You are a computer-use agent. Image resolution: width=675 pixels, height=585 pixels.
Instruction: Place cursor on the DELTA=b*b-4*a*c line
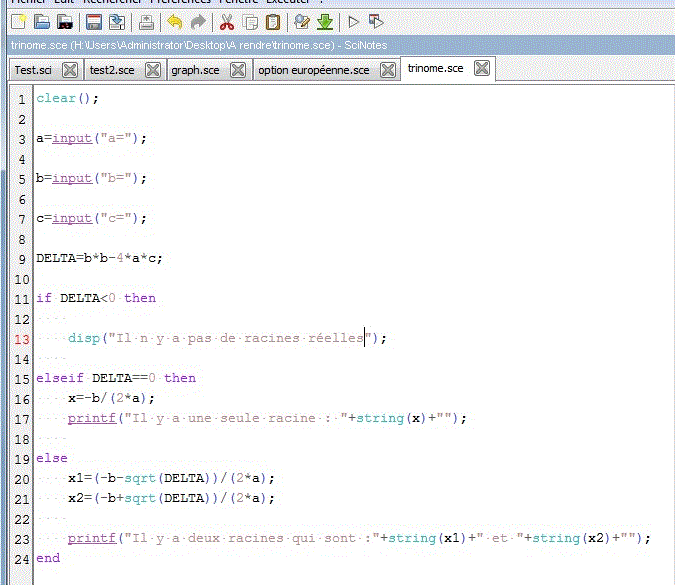pyautogui.click(x=99, y=258)
